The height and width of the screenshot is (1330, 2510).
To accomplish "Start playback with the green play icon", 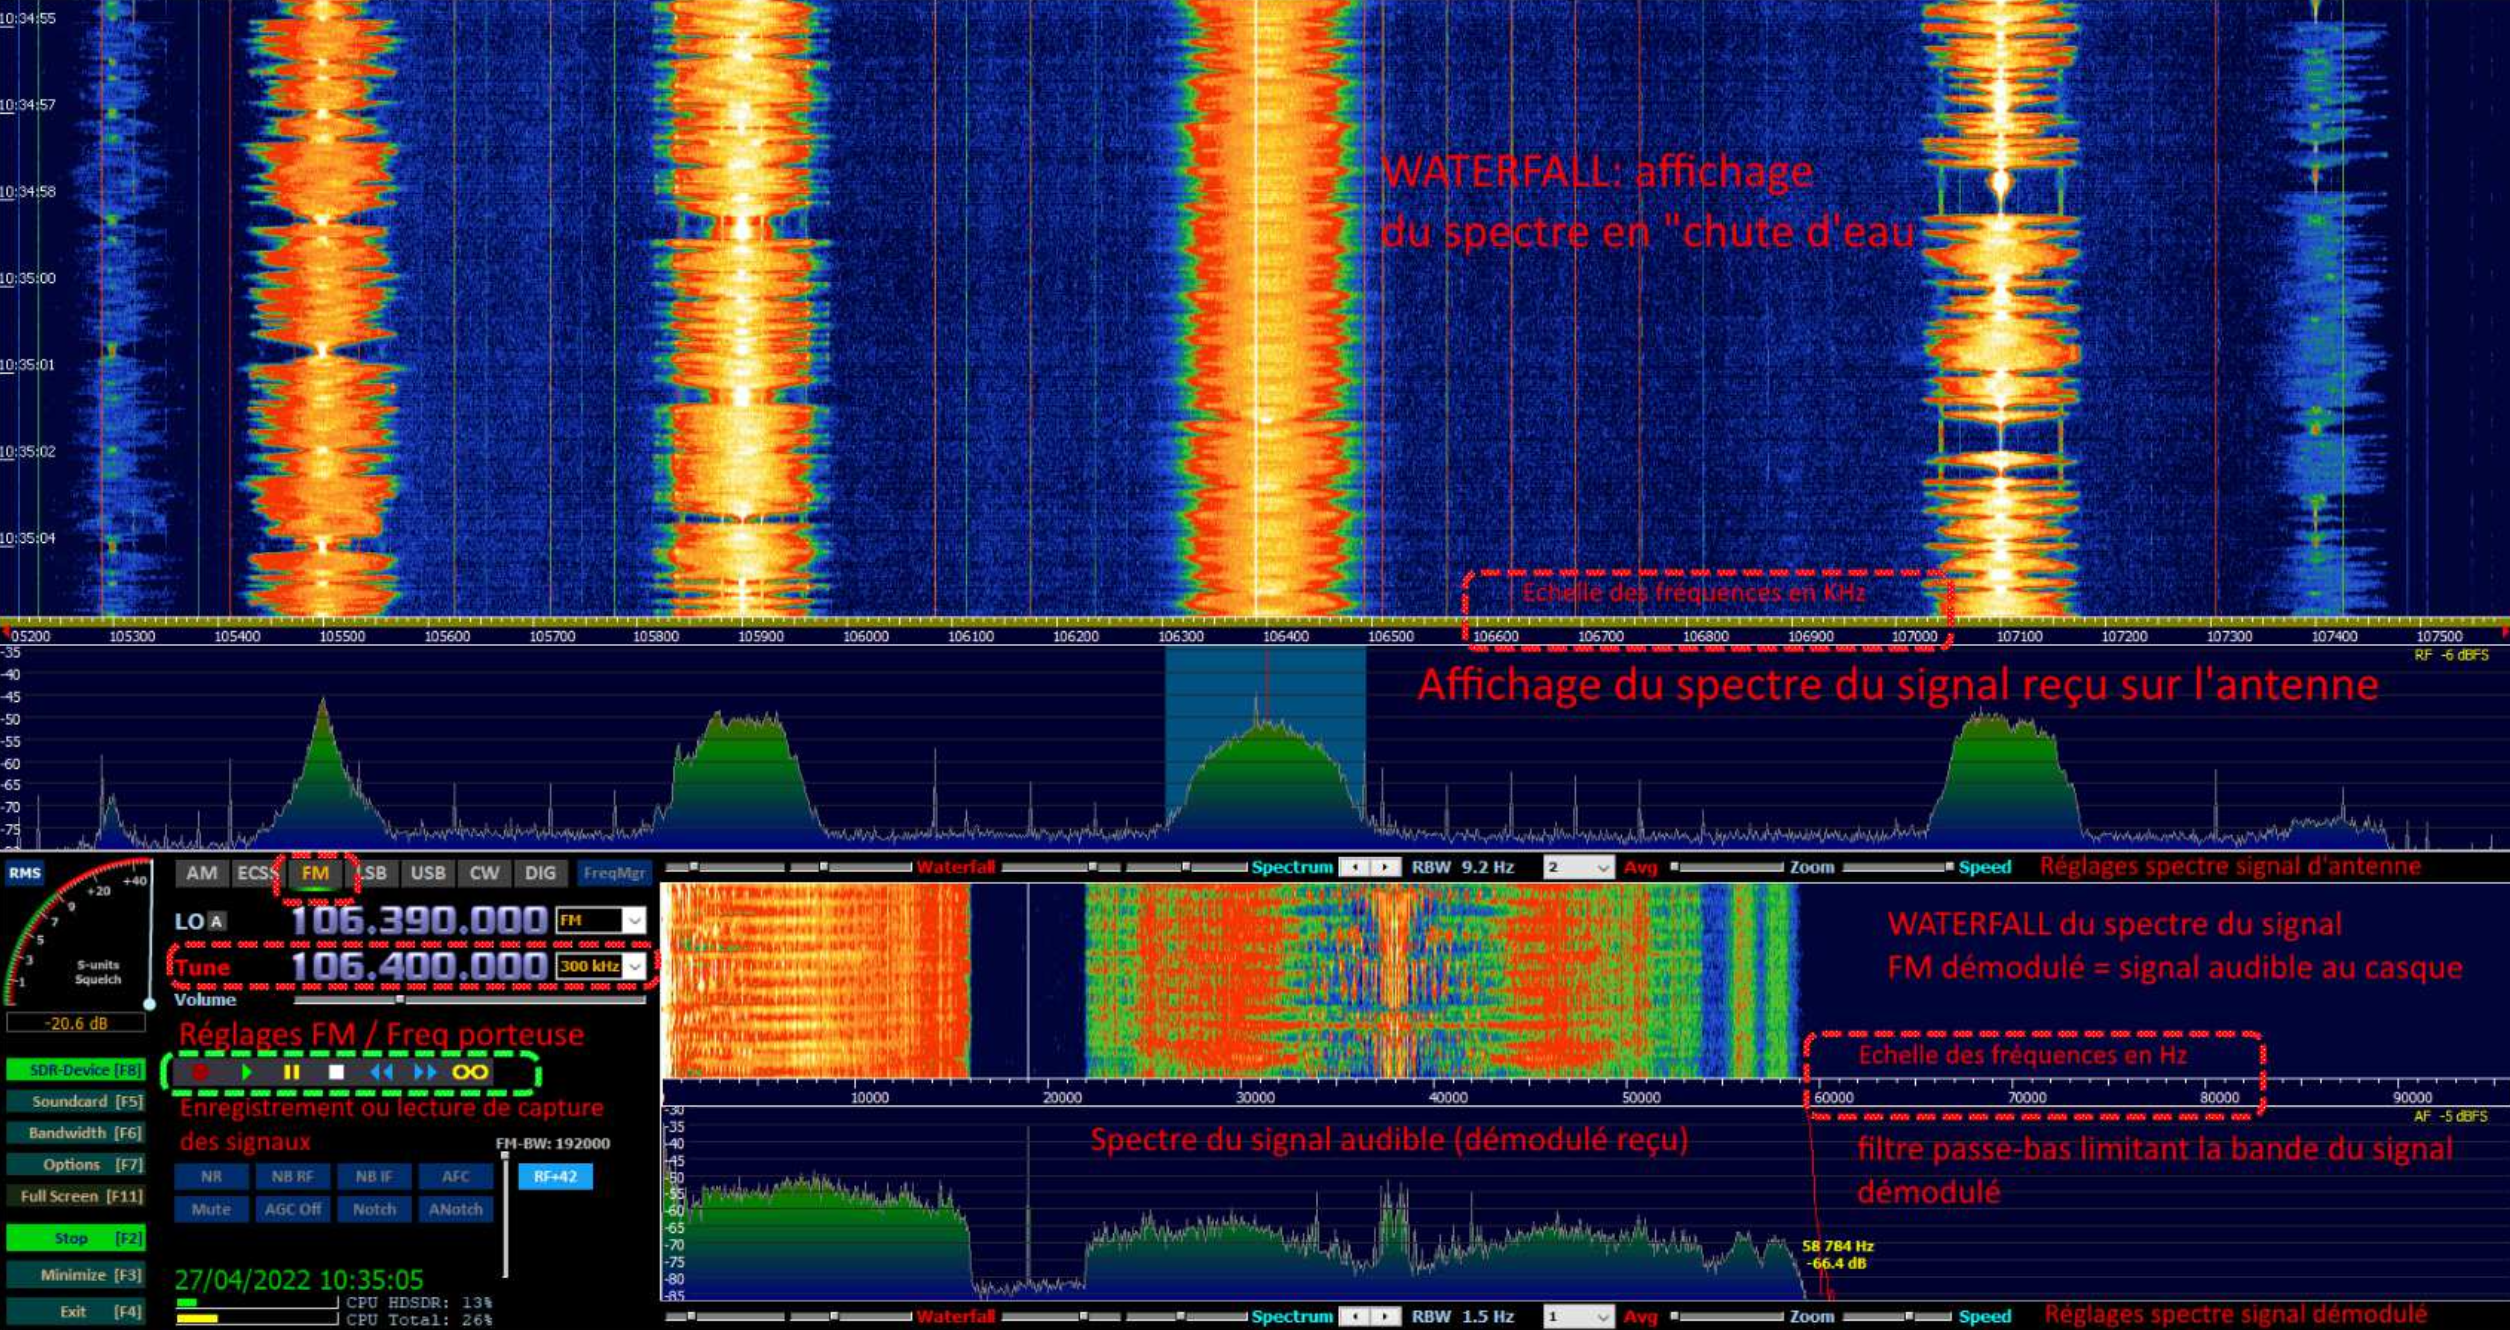I will point(247,1071).
